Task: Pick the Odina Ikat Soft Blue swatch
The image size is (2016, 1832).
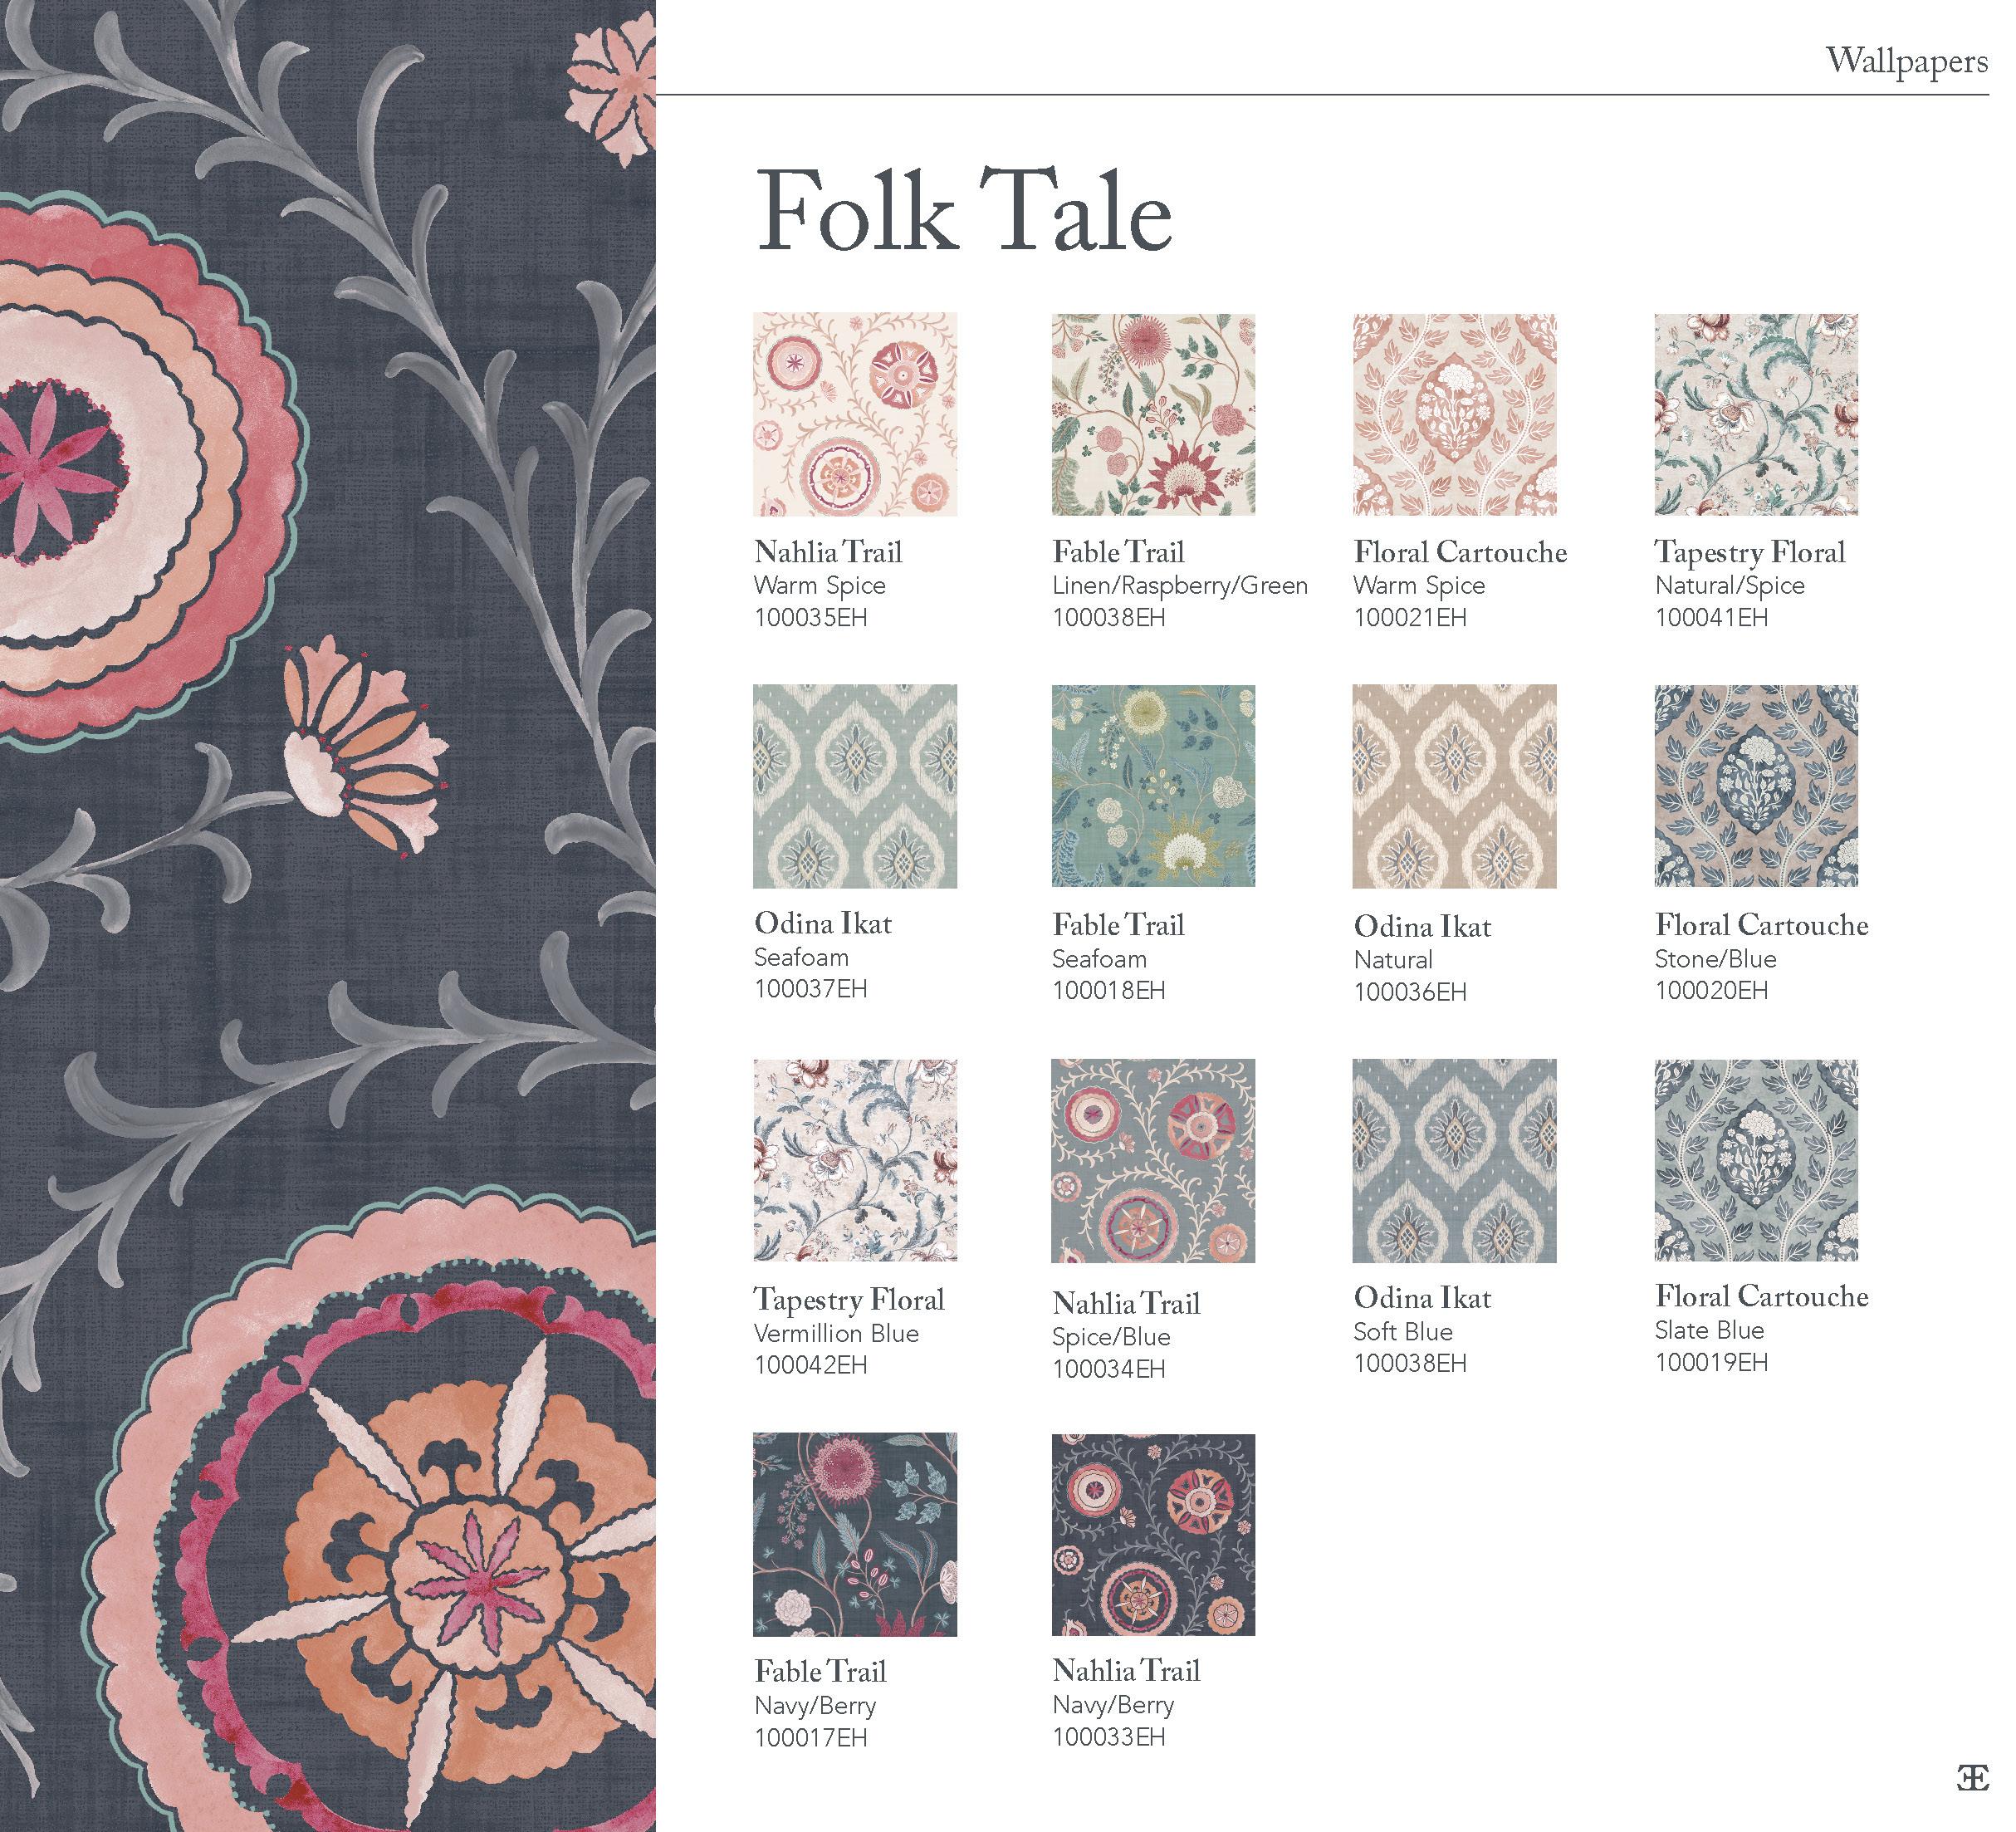Action: coord(1454,1160)
